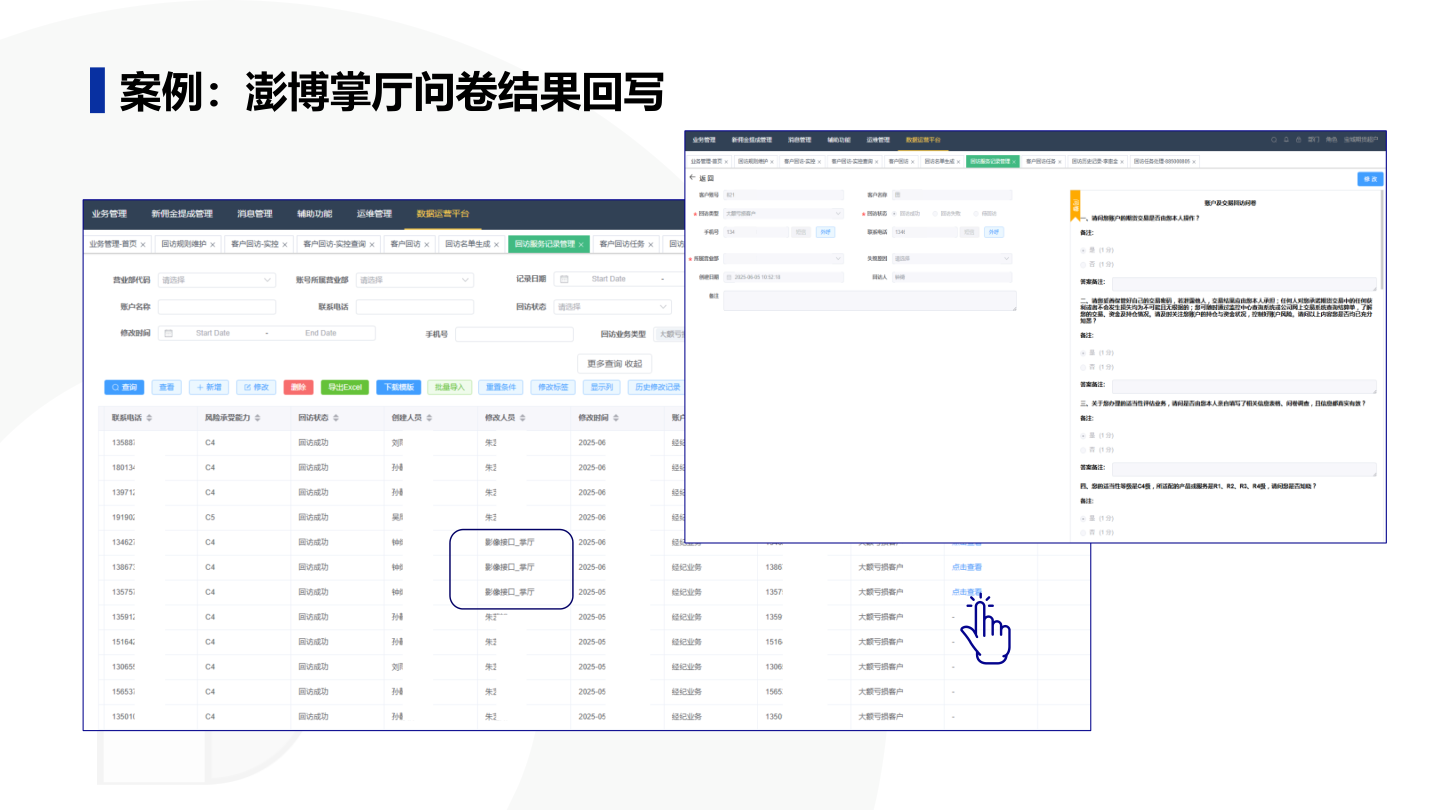The width and height of the screenshot is (1440, 810).
Task: Click the red 删除 button
Action: (x=298, y=387)
